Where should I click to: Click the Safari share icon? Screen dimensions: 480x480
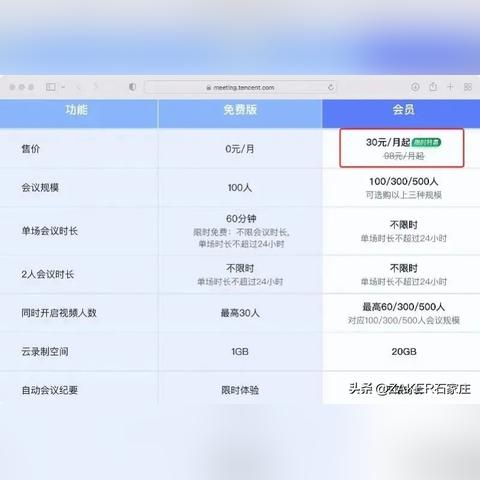[x=433, y=87]
